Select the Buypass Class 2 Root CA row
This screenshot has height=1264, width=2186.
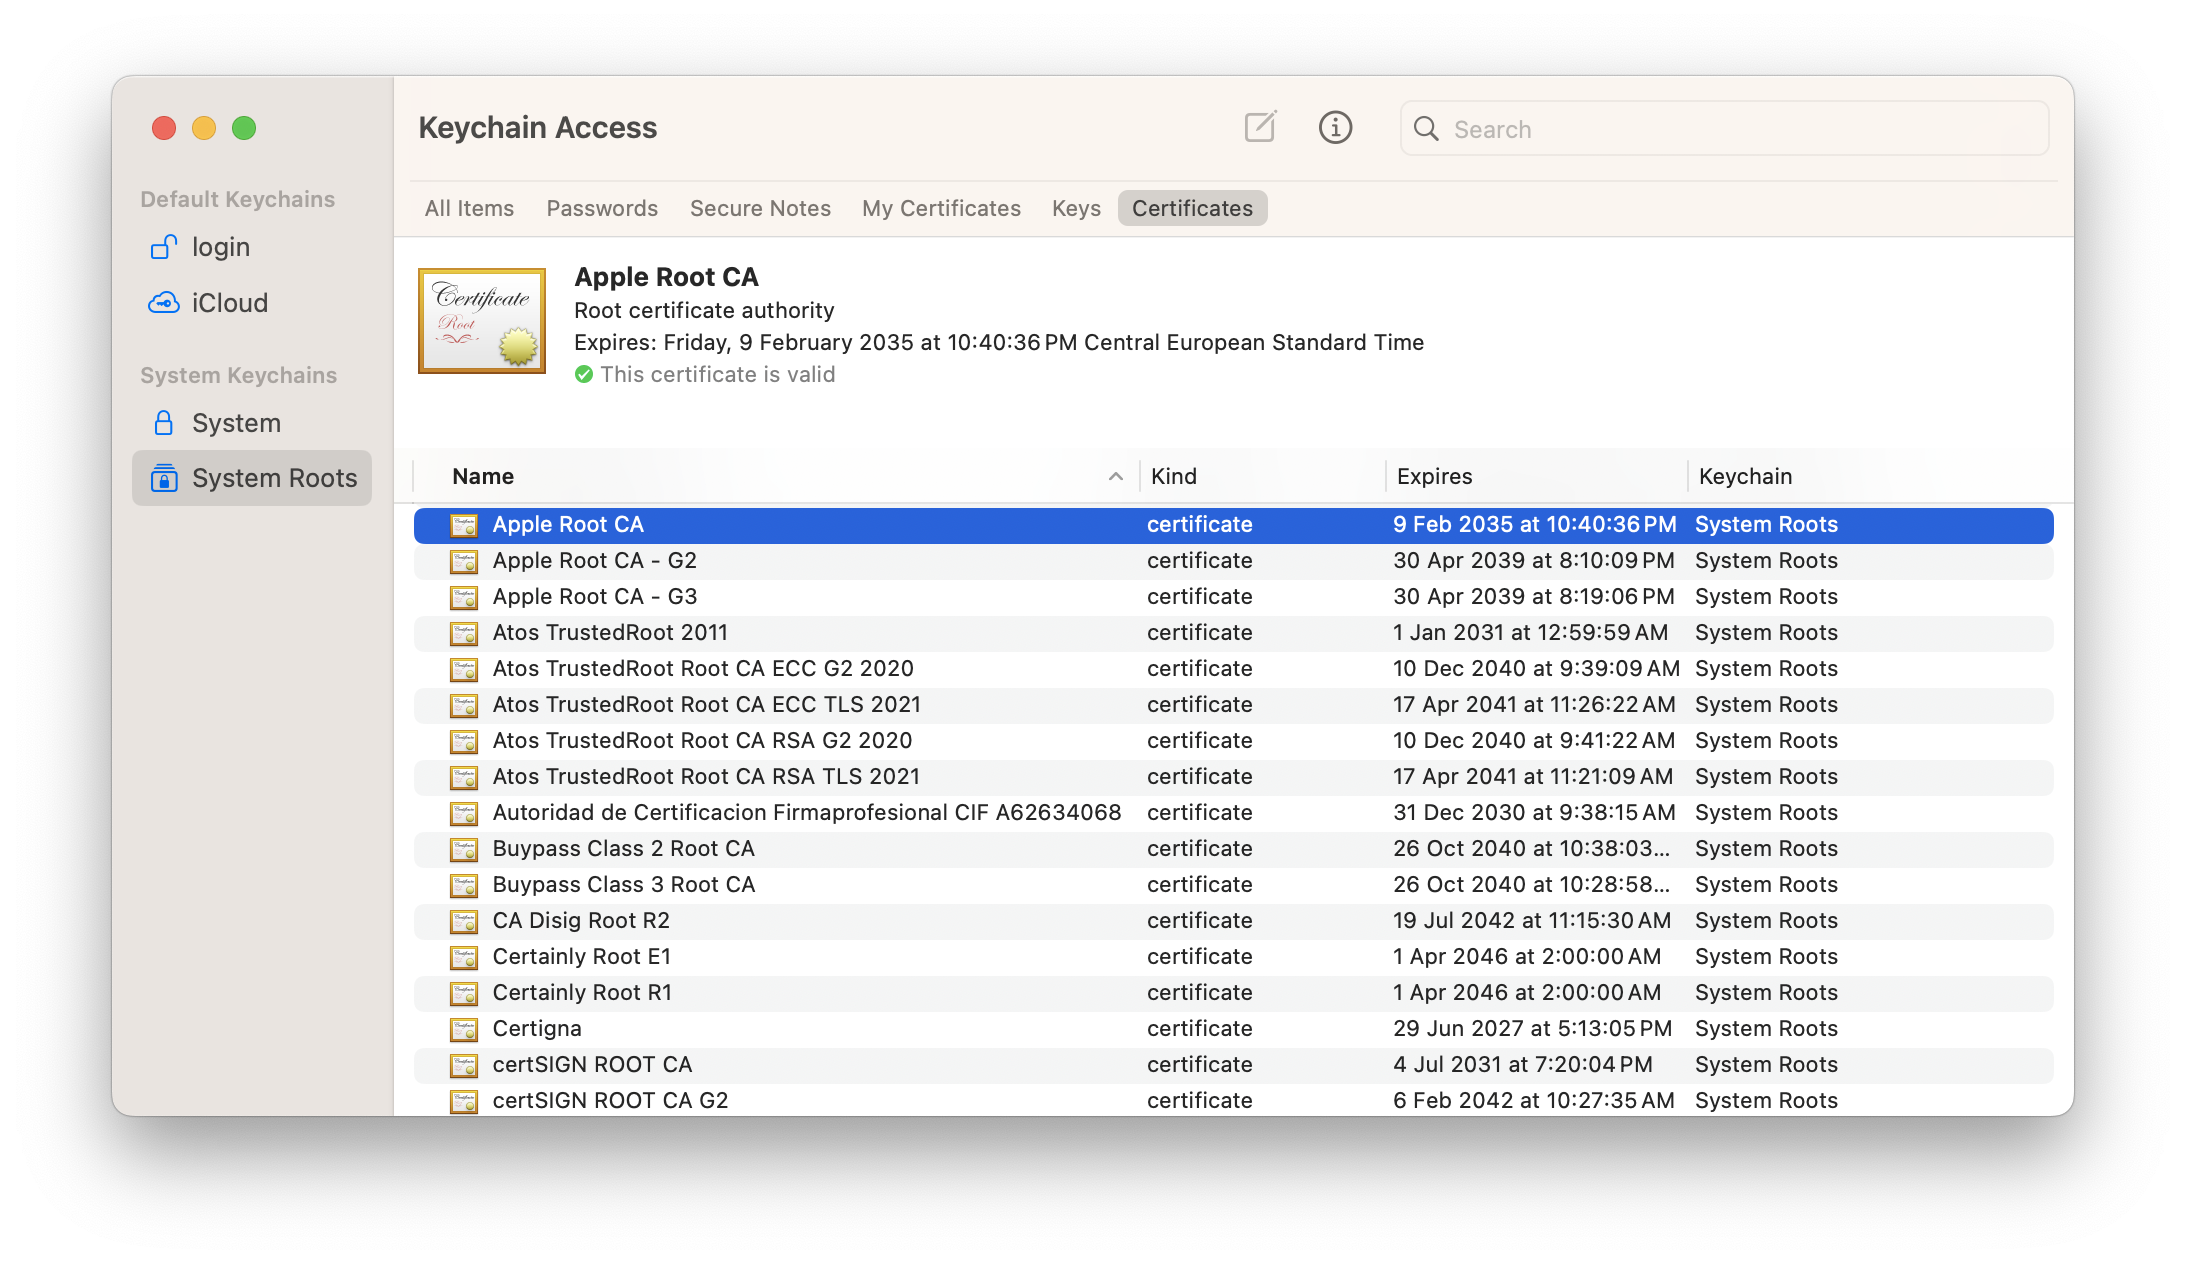pyautogui.click(x=623, y=849)
